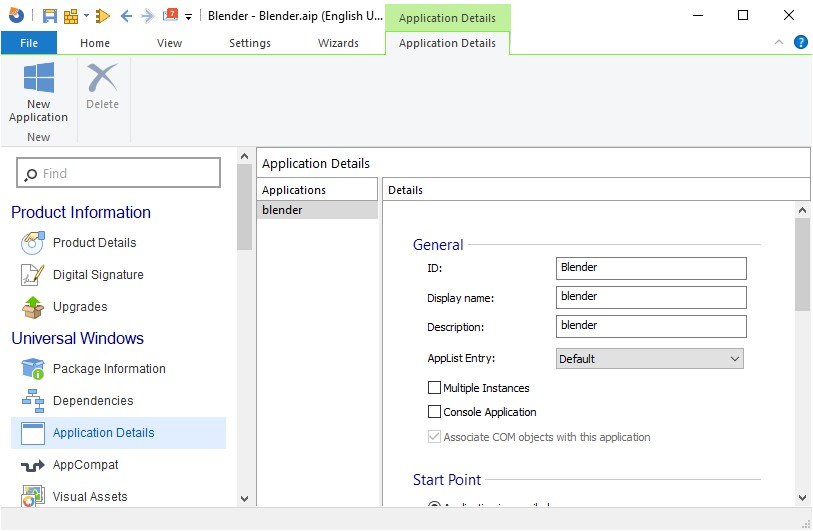Navigate back with the left arrow
The image size is (813, 531).
click(x=126, y=16)
